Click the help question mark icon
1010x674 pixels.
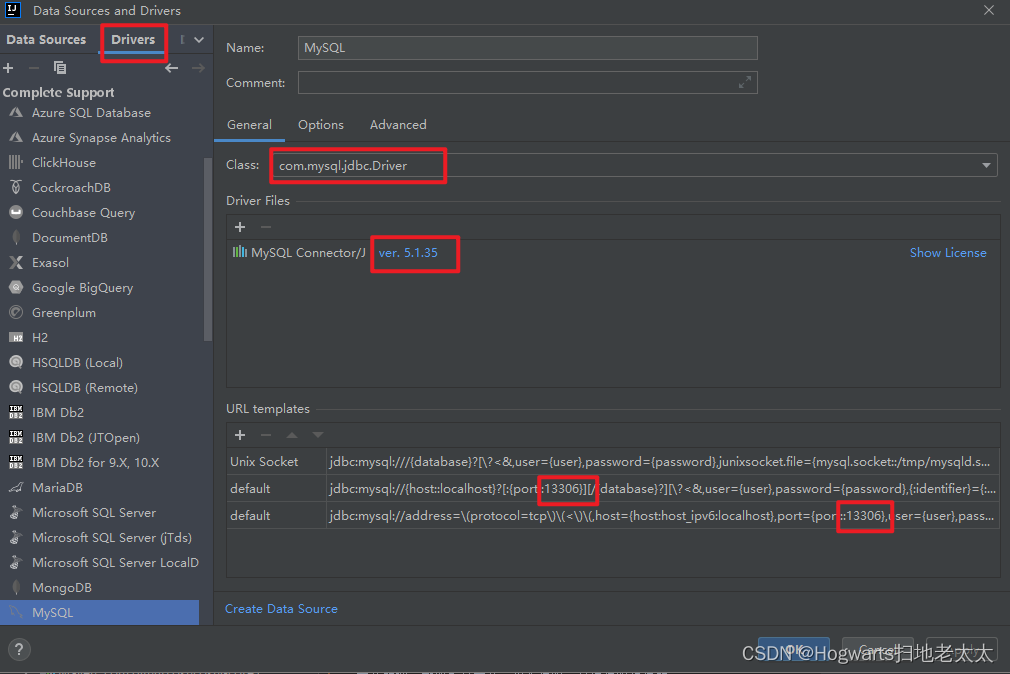(x=19, y=649)
